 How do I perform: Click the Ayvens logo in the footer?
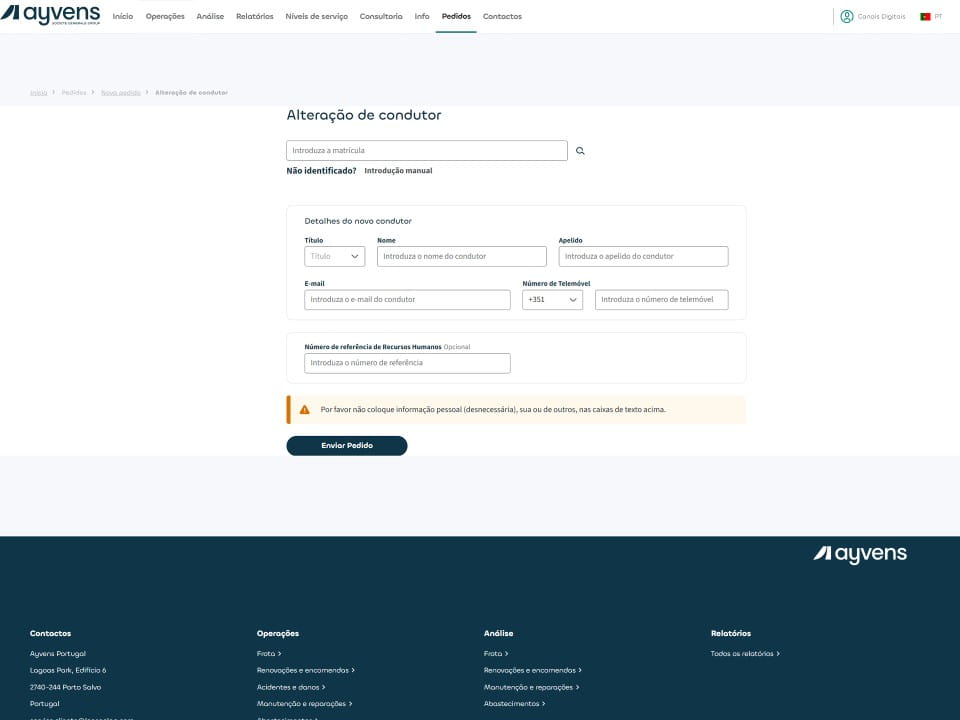coord(860,554)
